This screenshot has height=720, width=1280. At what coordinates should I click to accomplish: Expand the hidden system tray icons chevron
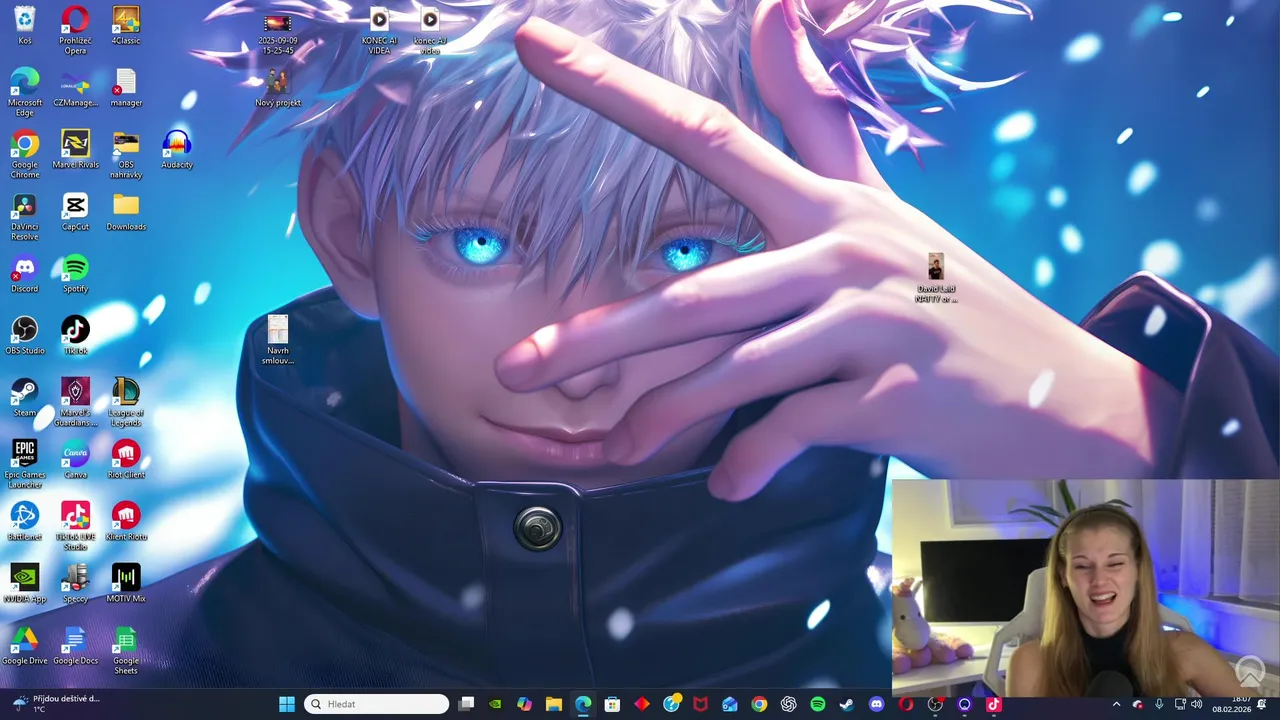pos(1117,704)
